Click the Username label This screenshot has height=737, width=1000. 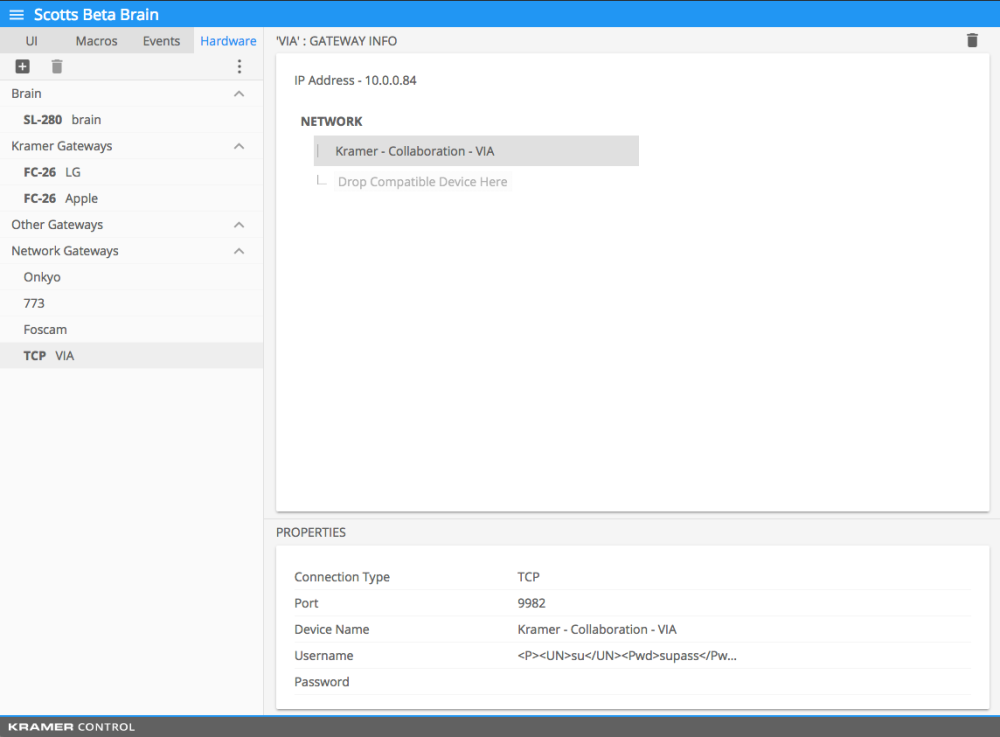click(x=323, y=655)
